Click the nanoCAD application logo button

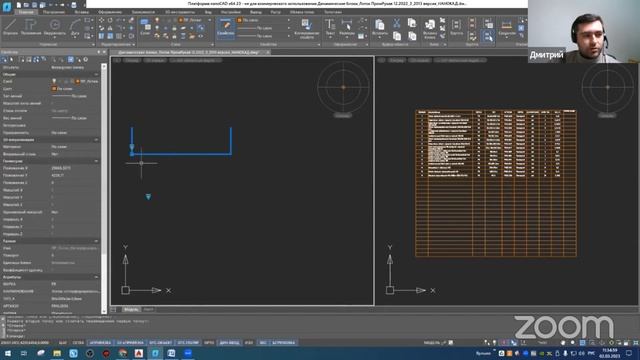click(7, 7)
